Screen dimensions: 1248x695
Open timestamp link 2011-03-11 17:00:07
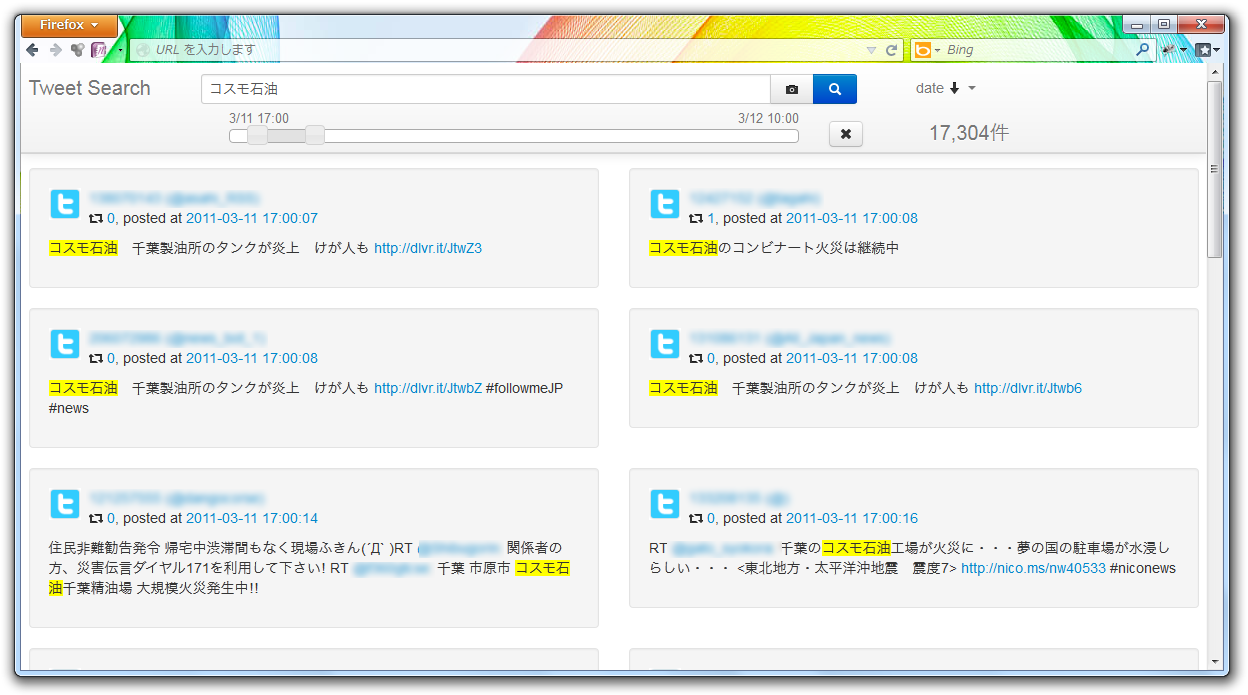(x=252, y=218)
